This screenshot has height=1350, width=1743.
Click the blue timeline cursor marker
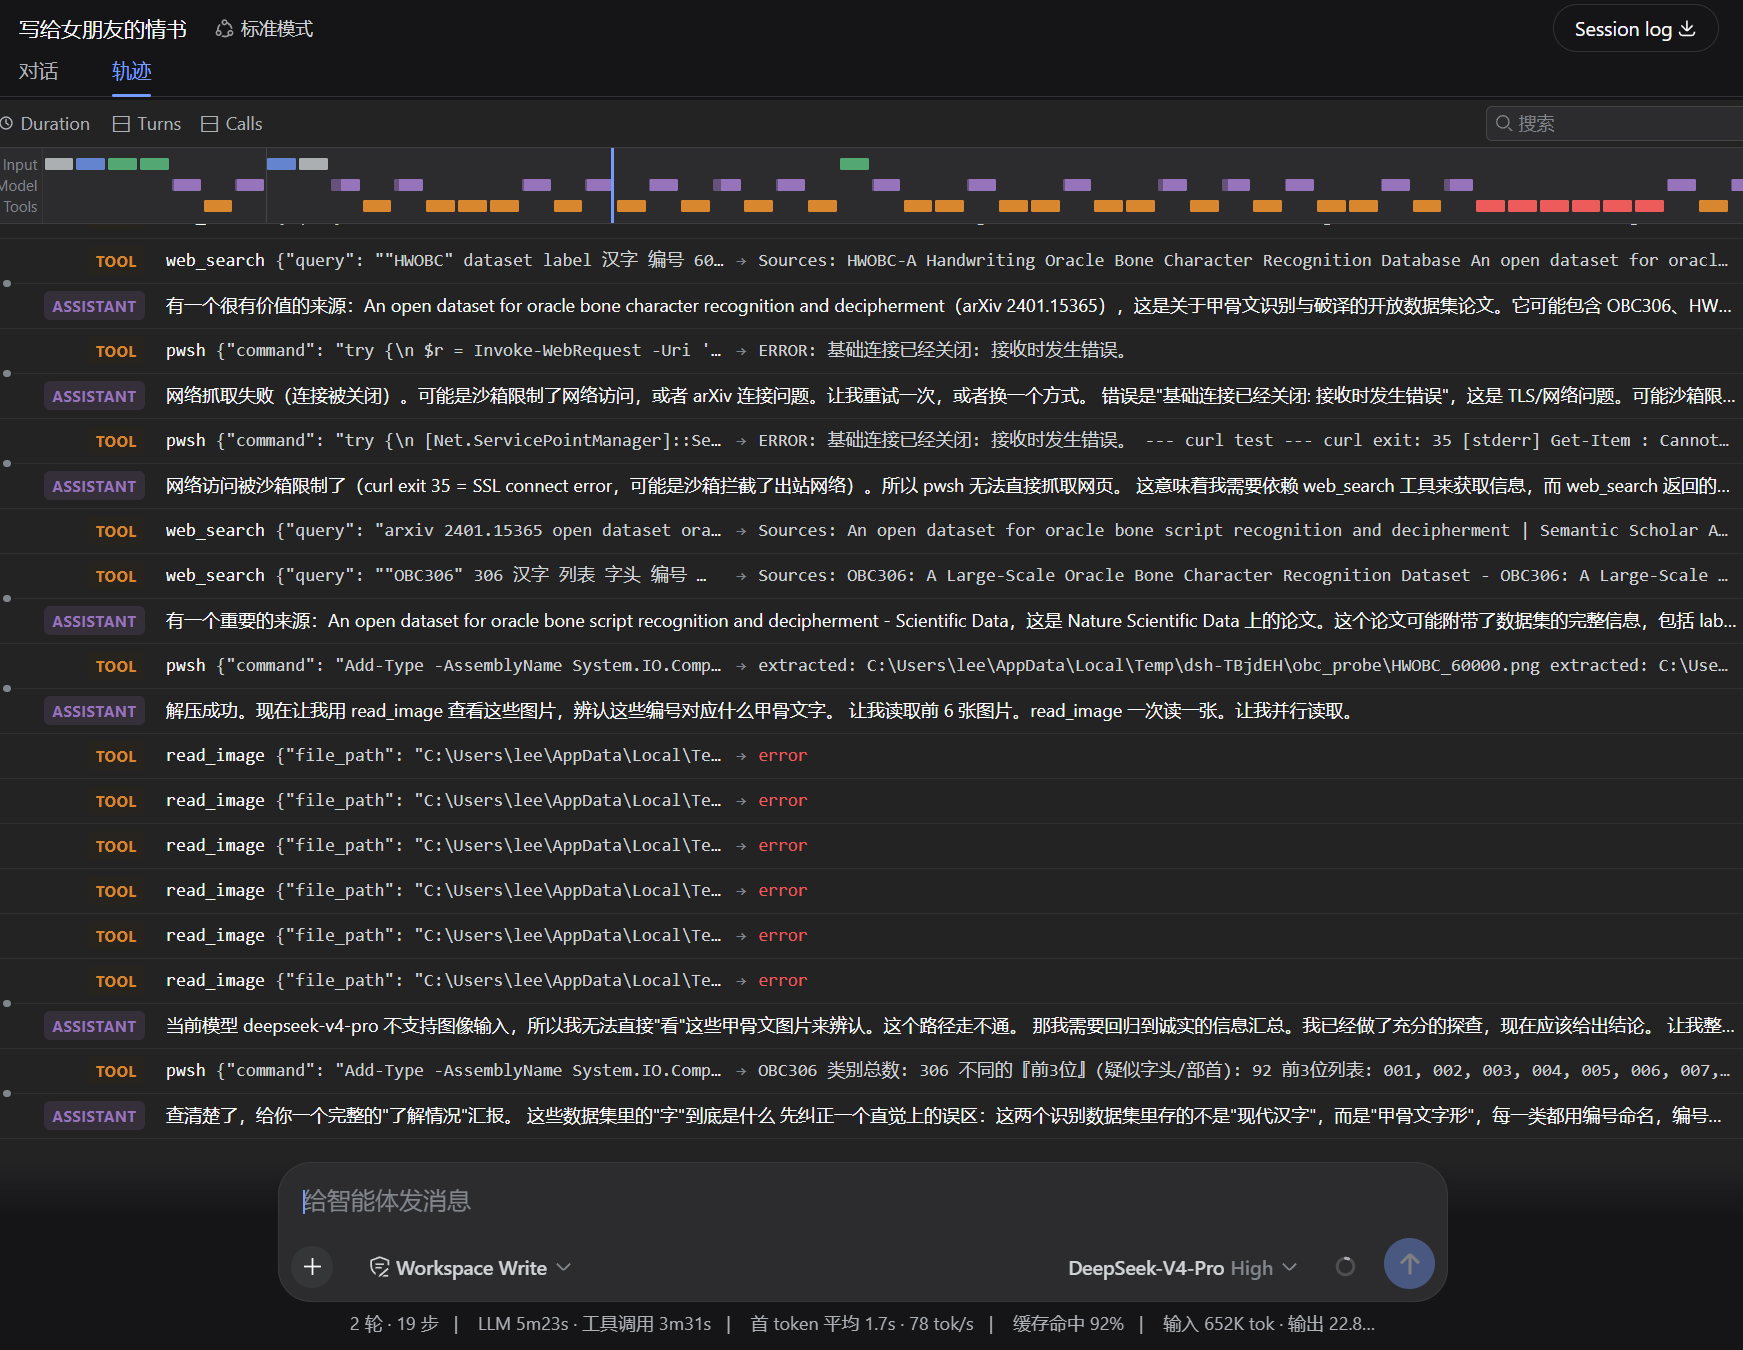click(612, 185)
